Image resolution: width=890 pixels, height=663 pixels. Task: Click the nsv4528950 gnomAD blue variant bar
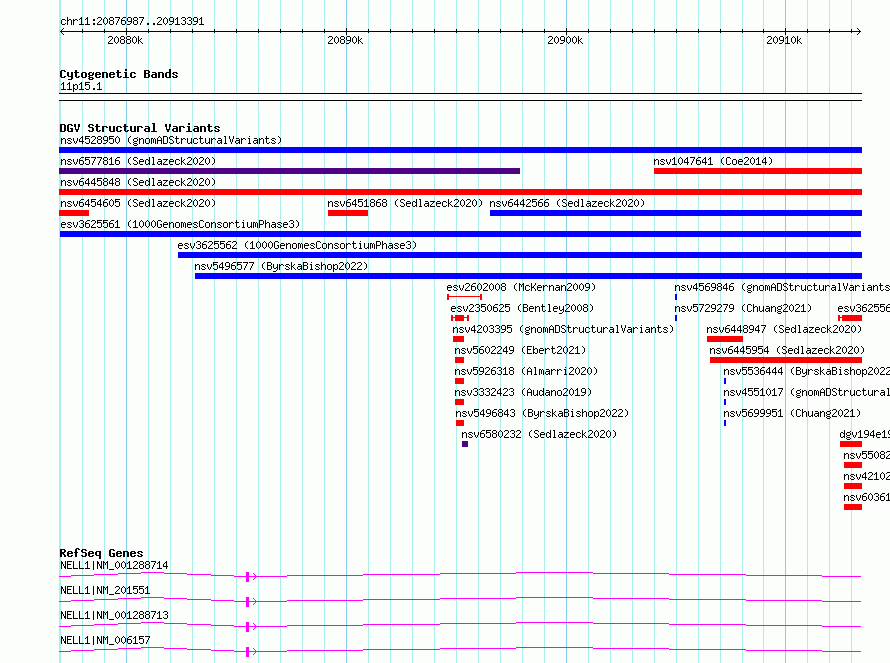click(460, 150)
